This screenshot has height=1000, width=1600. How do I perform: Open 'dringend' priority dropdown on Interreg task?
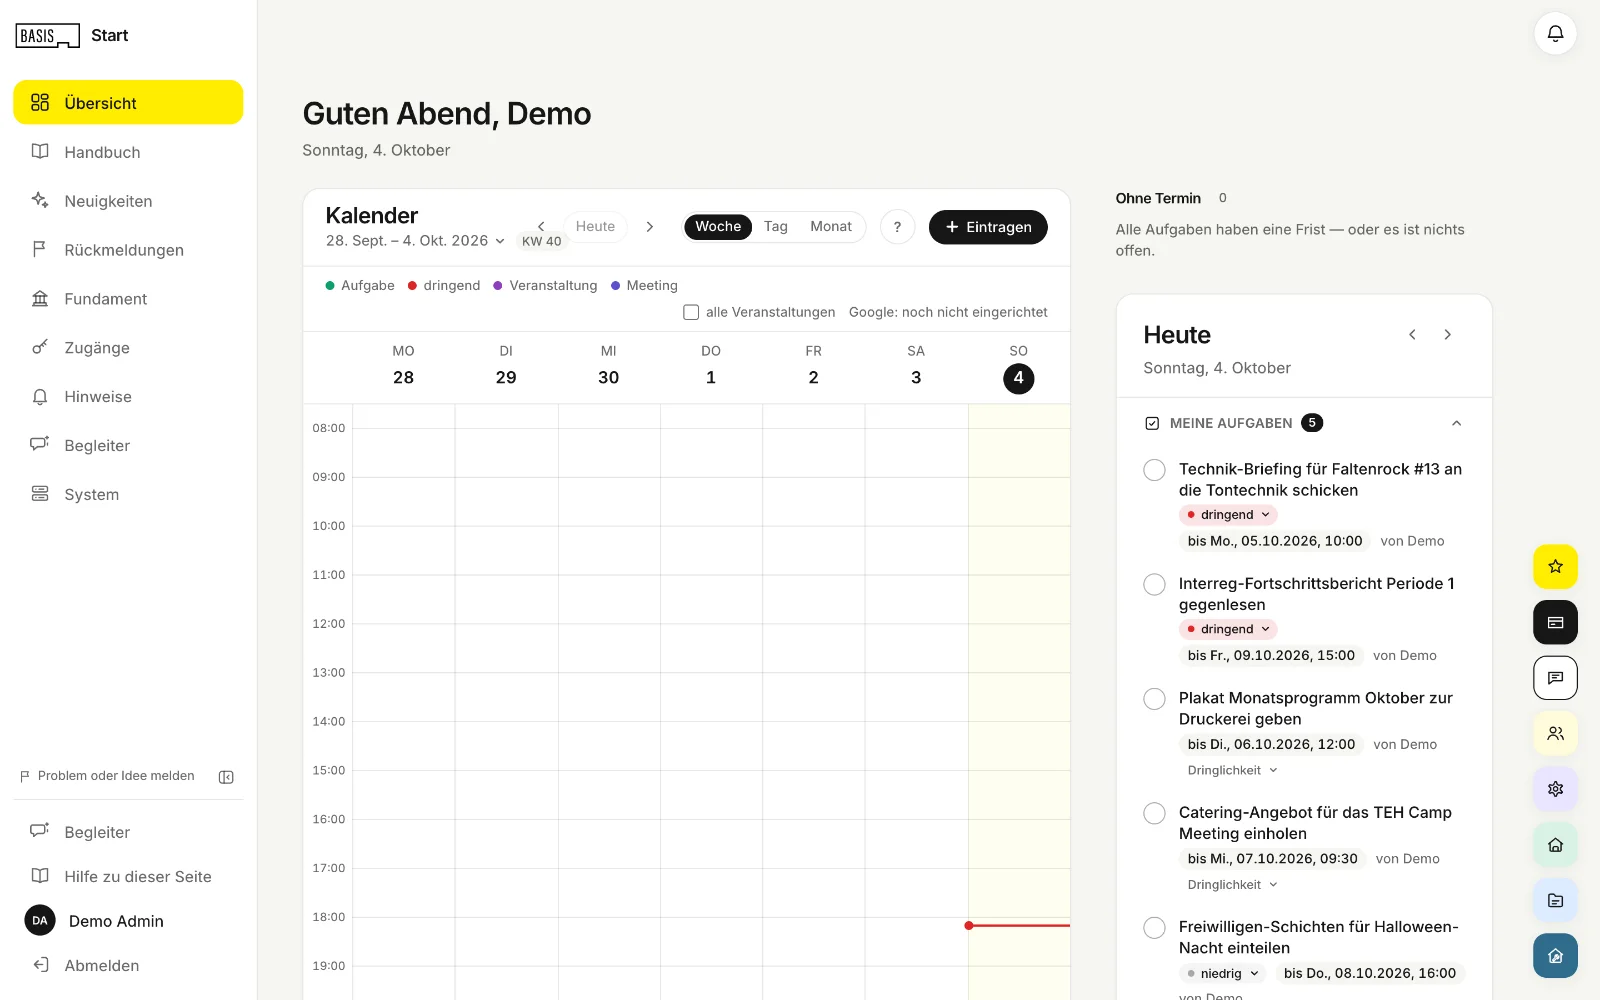point(1228,629)
